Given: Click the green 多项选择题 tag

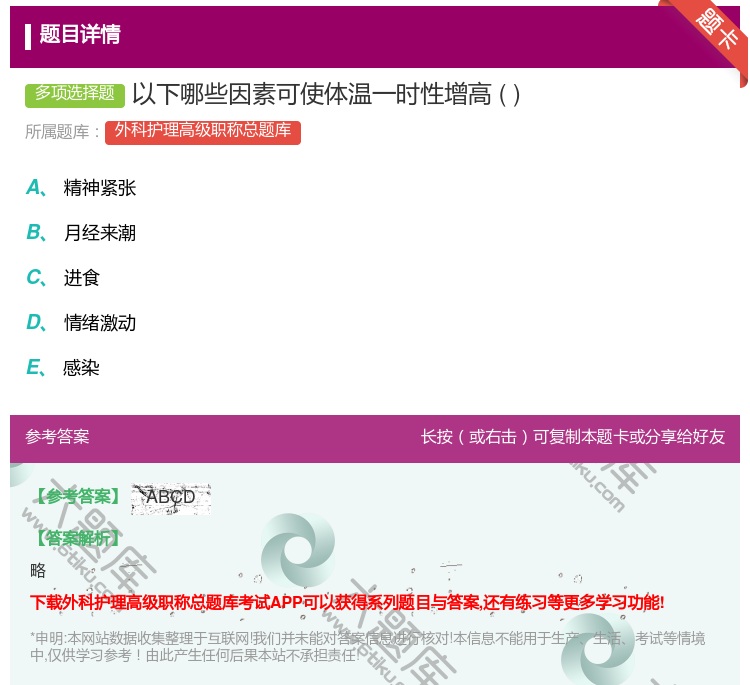Looking at the screenshot, I should coord(75,94).
